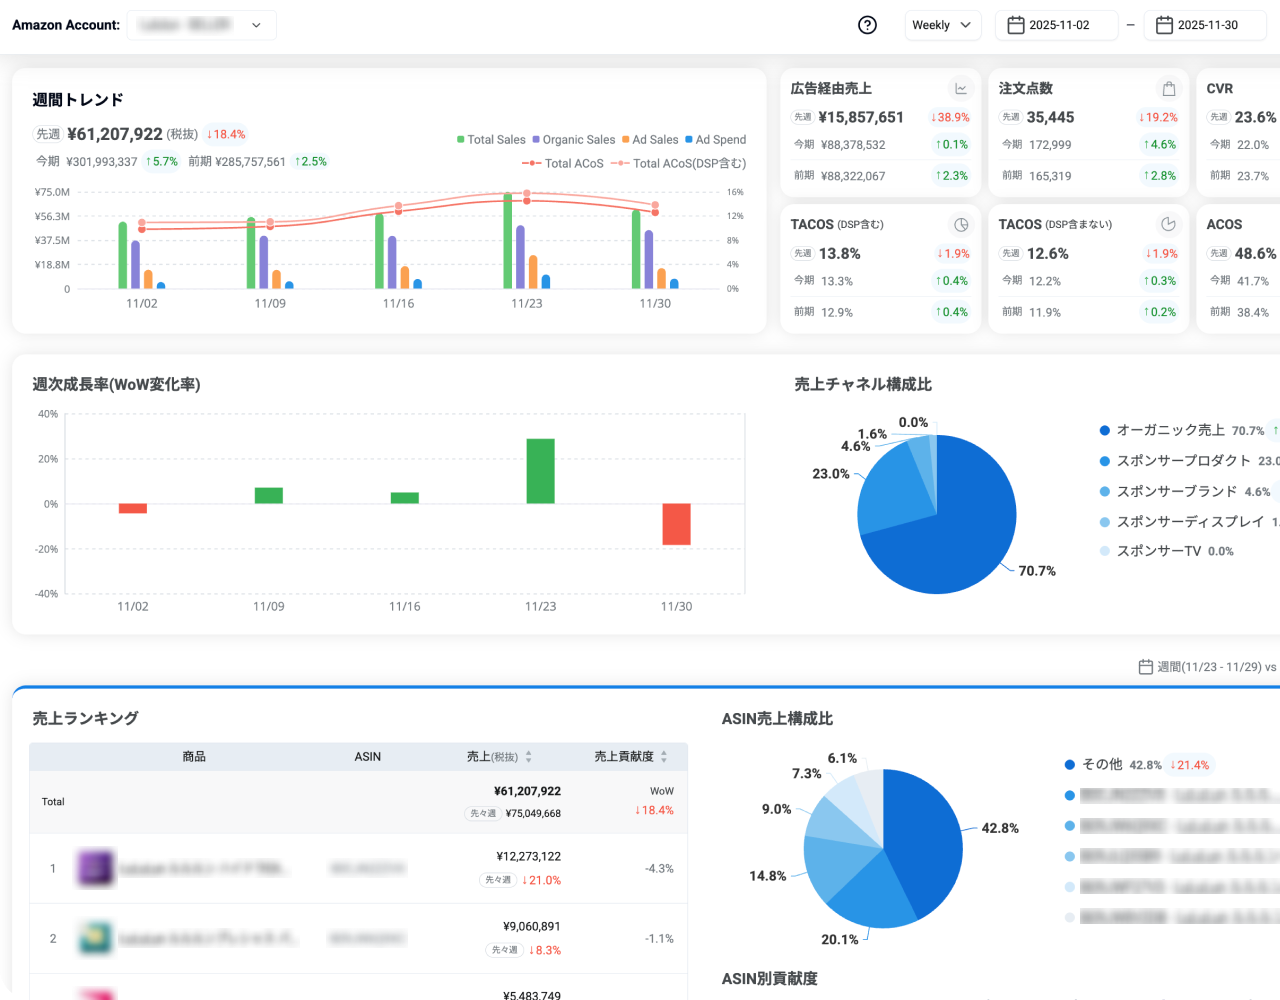Click the 11/23 green bar in WoW chart
1280x1000 pixels.
(541, 471)
